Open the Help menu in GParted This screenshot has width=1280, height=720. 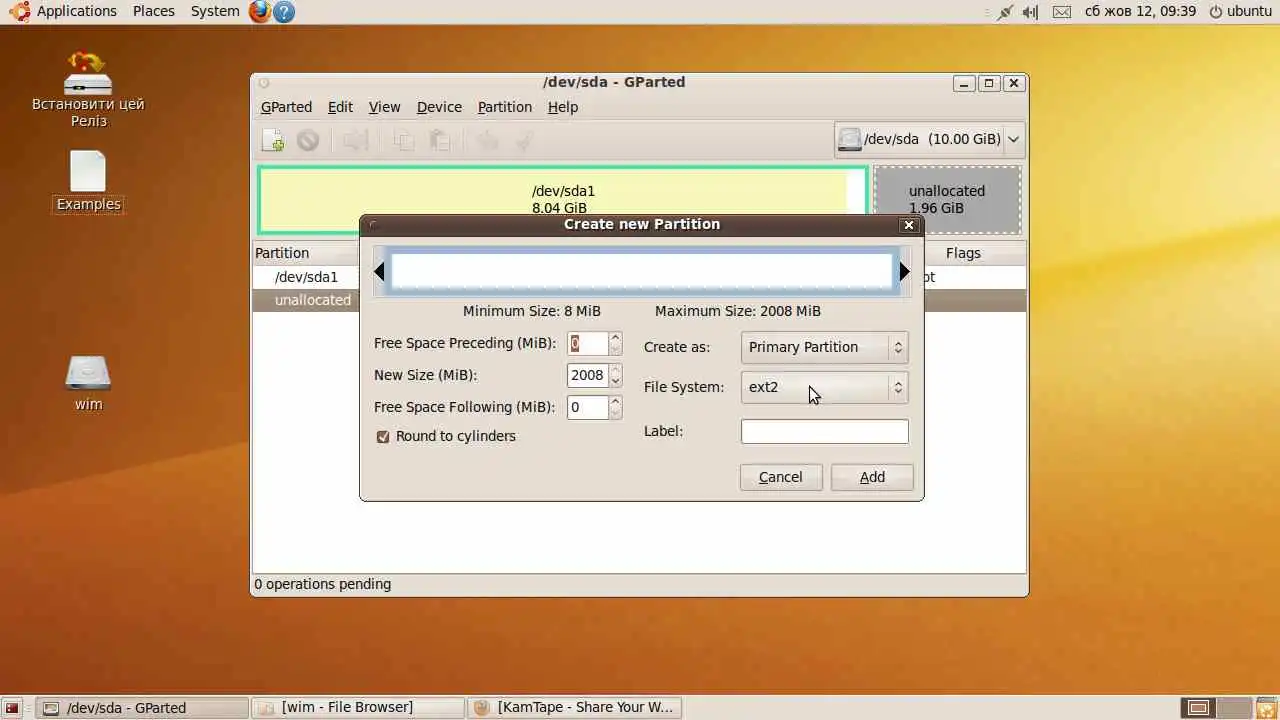[563, 107]
